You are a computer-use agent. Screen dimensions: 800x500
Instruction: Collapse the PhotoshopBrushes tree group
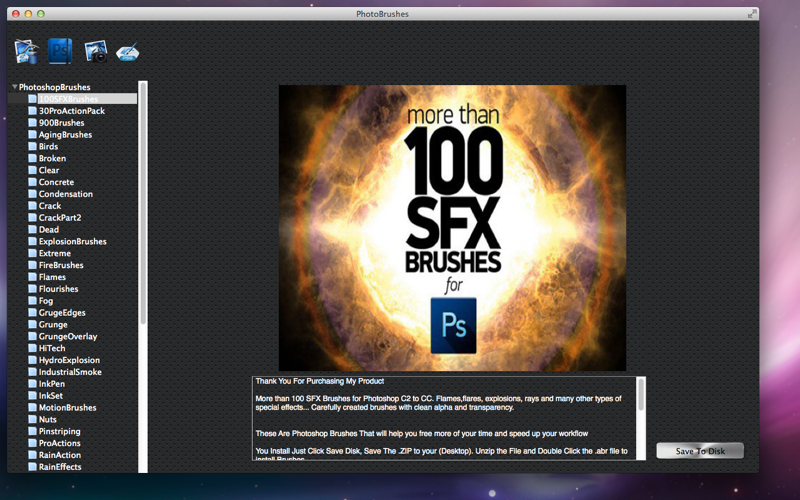click(15, 87)
